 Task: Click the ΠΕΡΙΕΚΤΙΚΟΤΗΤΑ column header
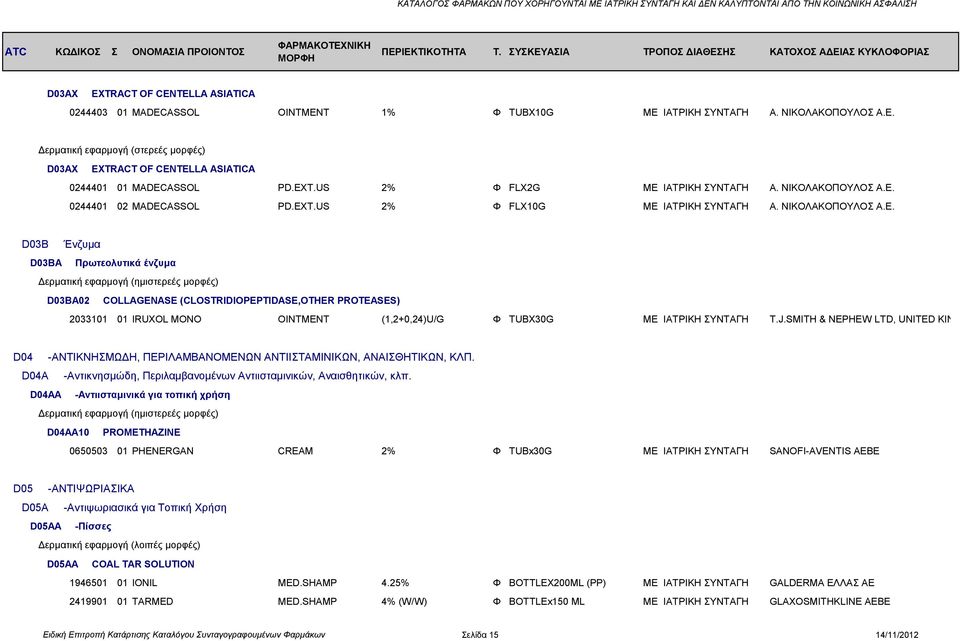tap(424, 51)
